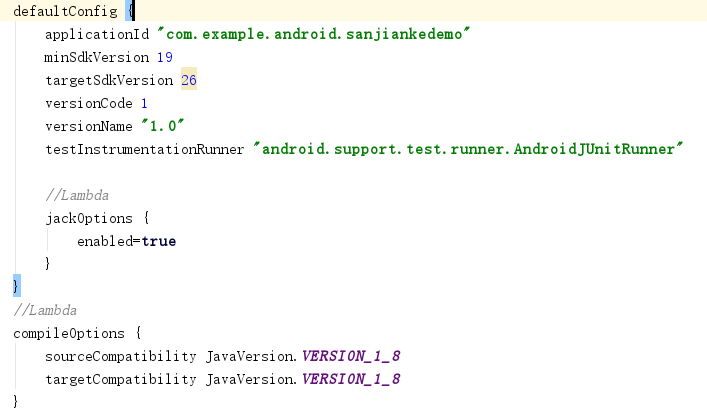707x410 pixels.
Task: Click the //Lambda comment above compileOptions
Action: (45, 310)
